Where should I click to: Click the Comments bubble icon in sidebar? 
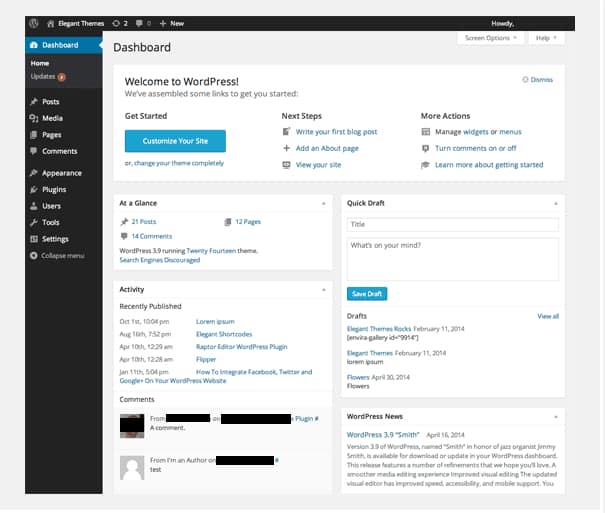click(34, 151)
